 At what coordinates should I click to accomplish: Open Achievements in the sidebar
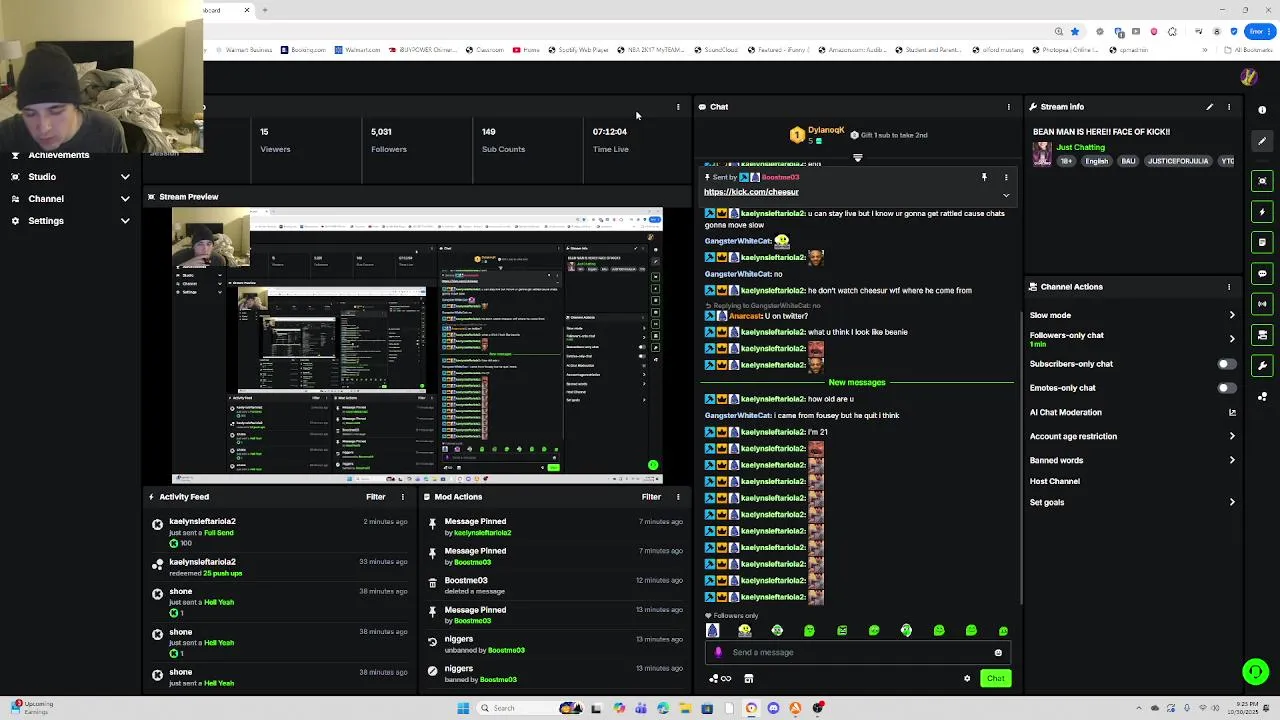59,155
